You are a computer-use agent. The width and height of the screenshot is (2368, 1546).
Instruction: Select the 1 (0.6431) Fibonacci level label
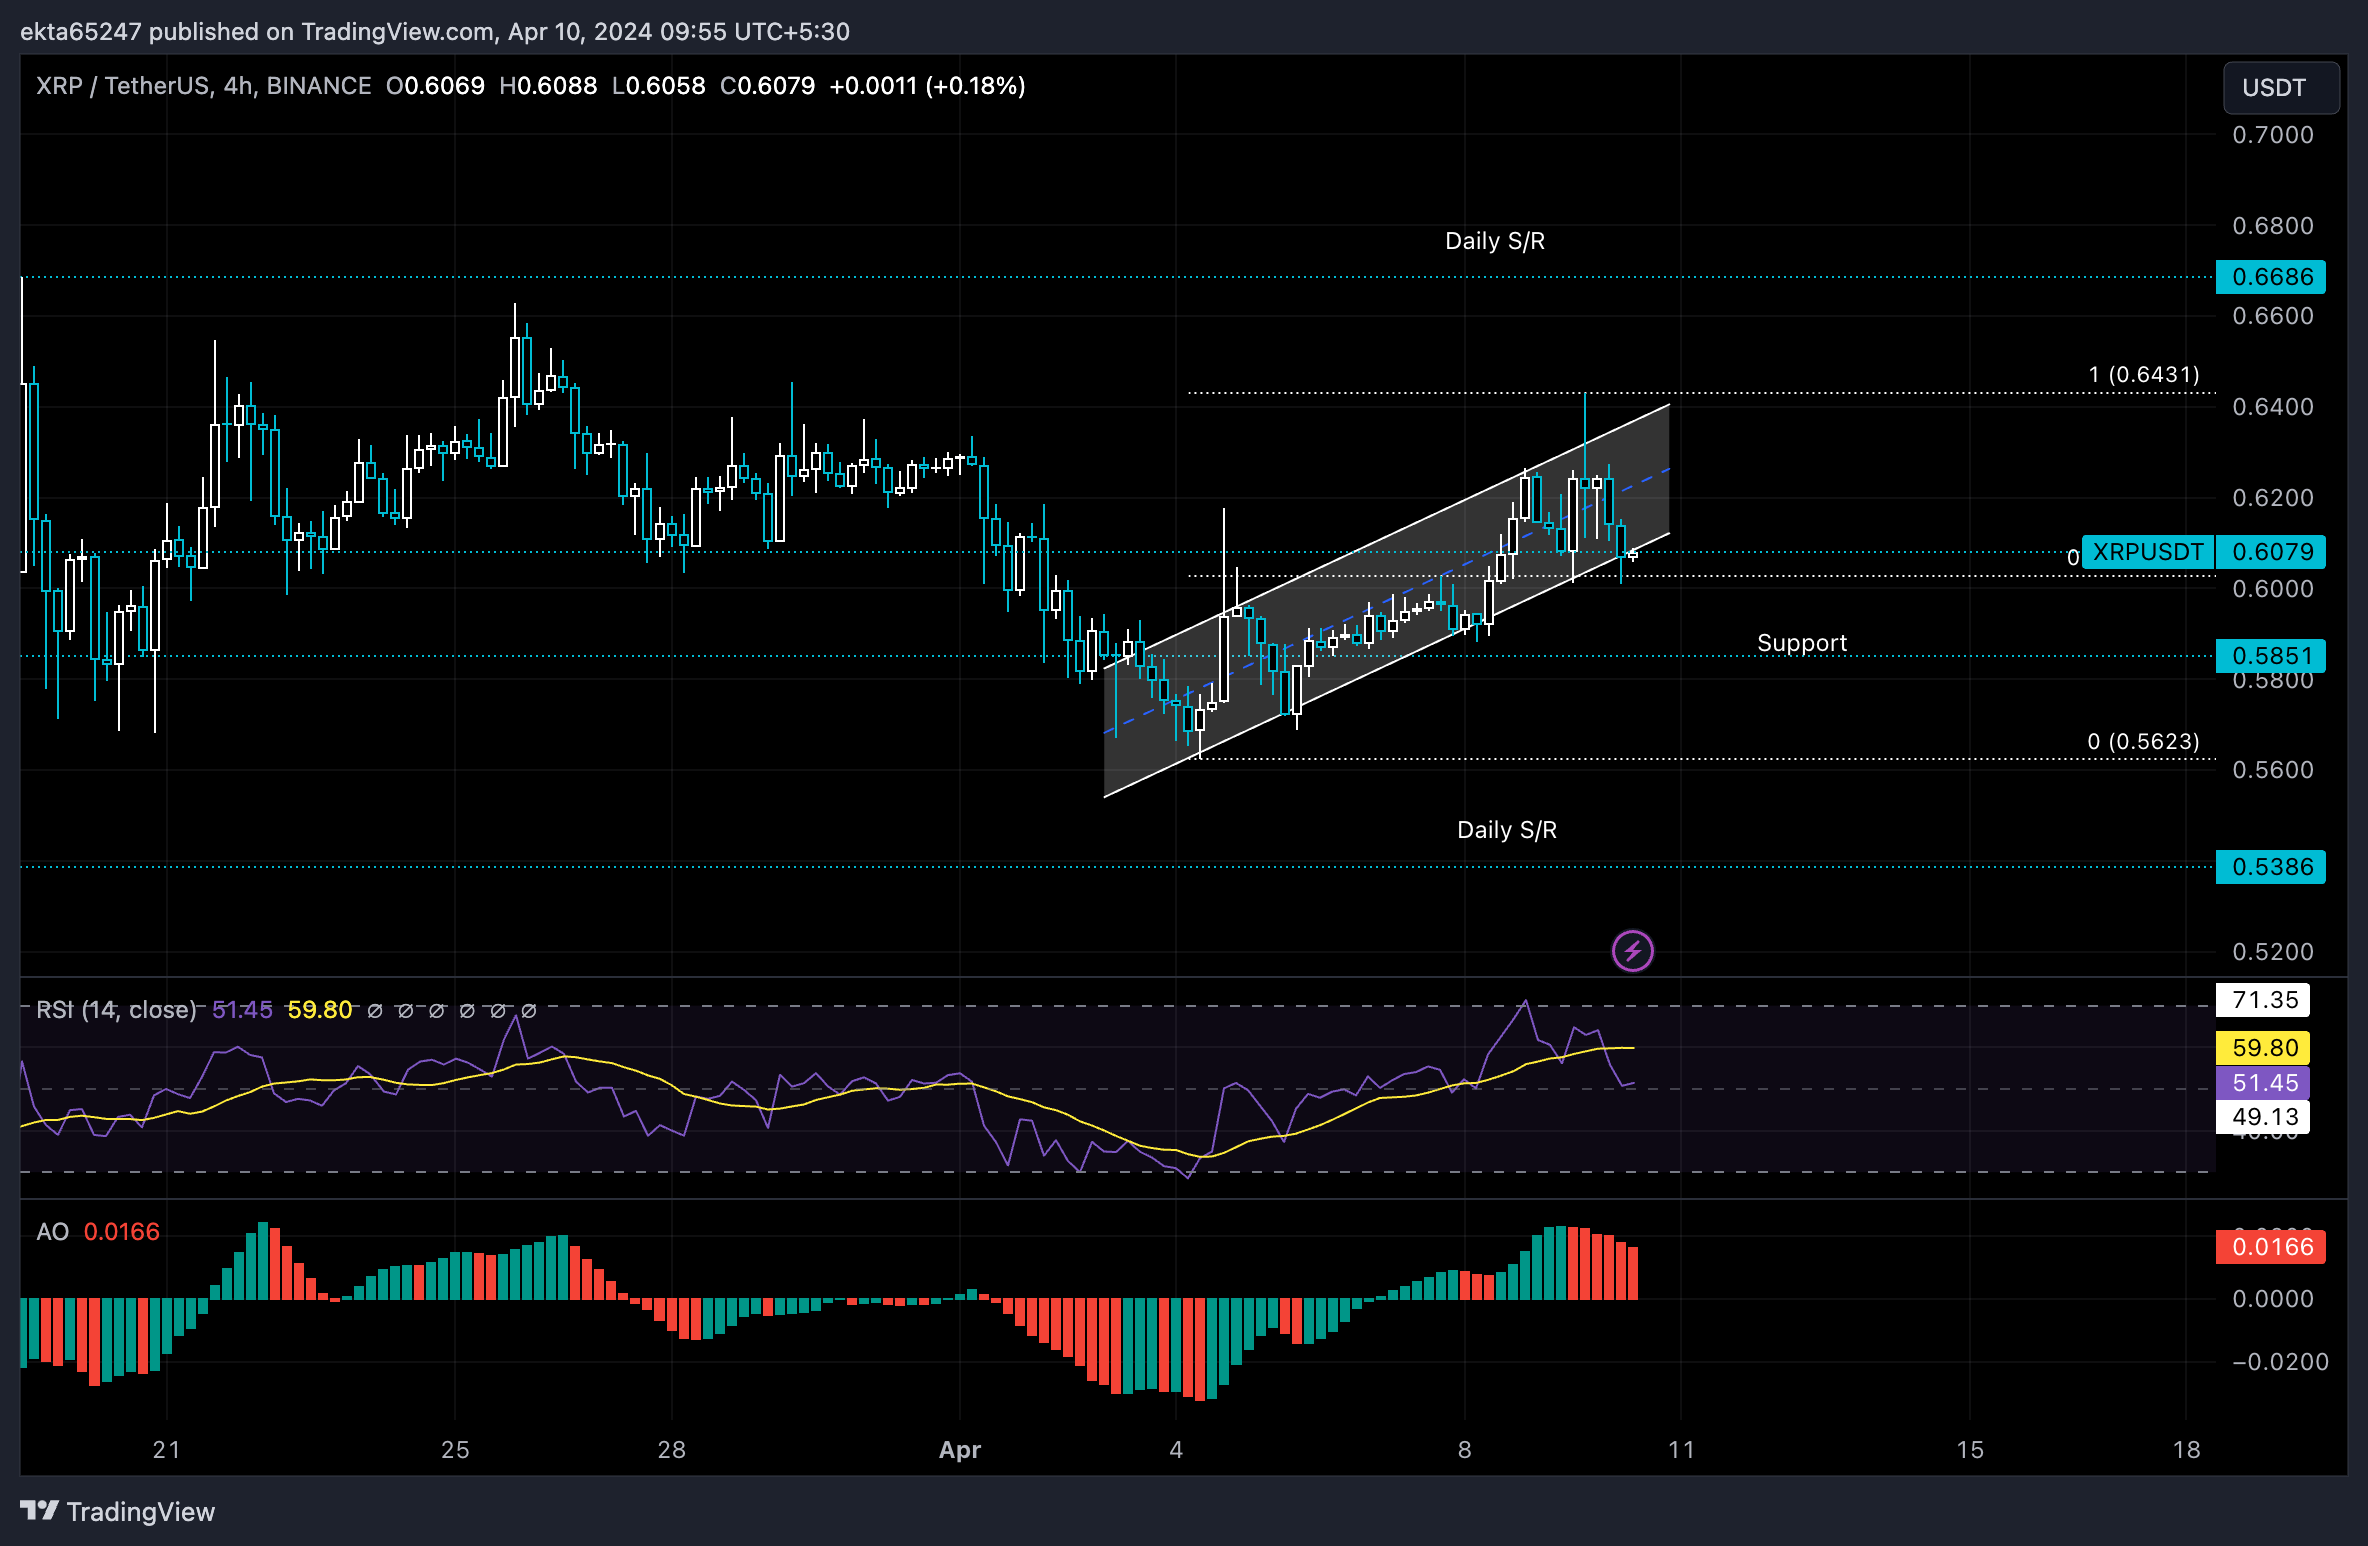(2143, 375)
